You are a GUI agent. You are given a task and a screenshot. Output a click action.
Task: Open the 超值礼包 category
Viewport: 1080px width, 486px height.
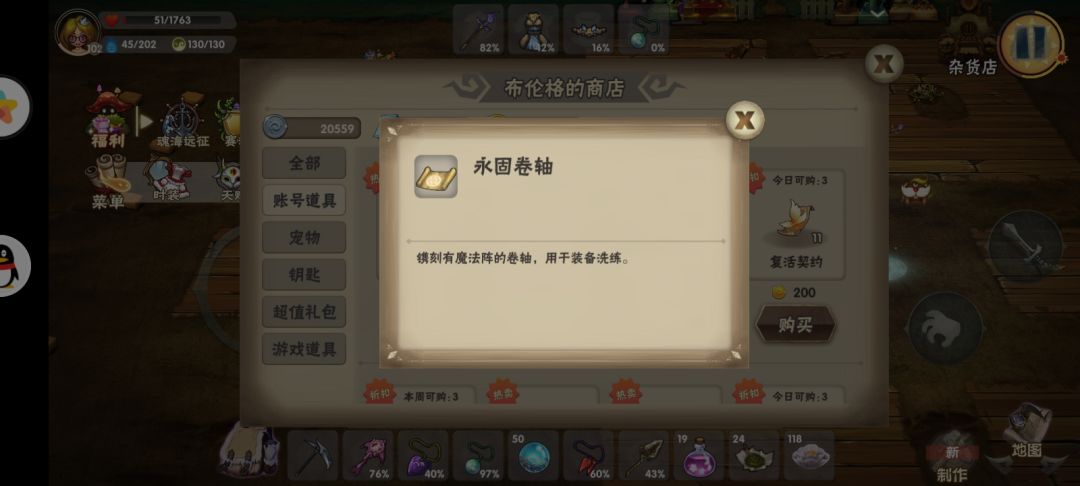304,312
